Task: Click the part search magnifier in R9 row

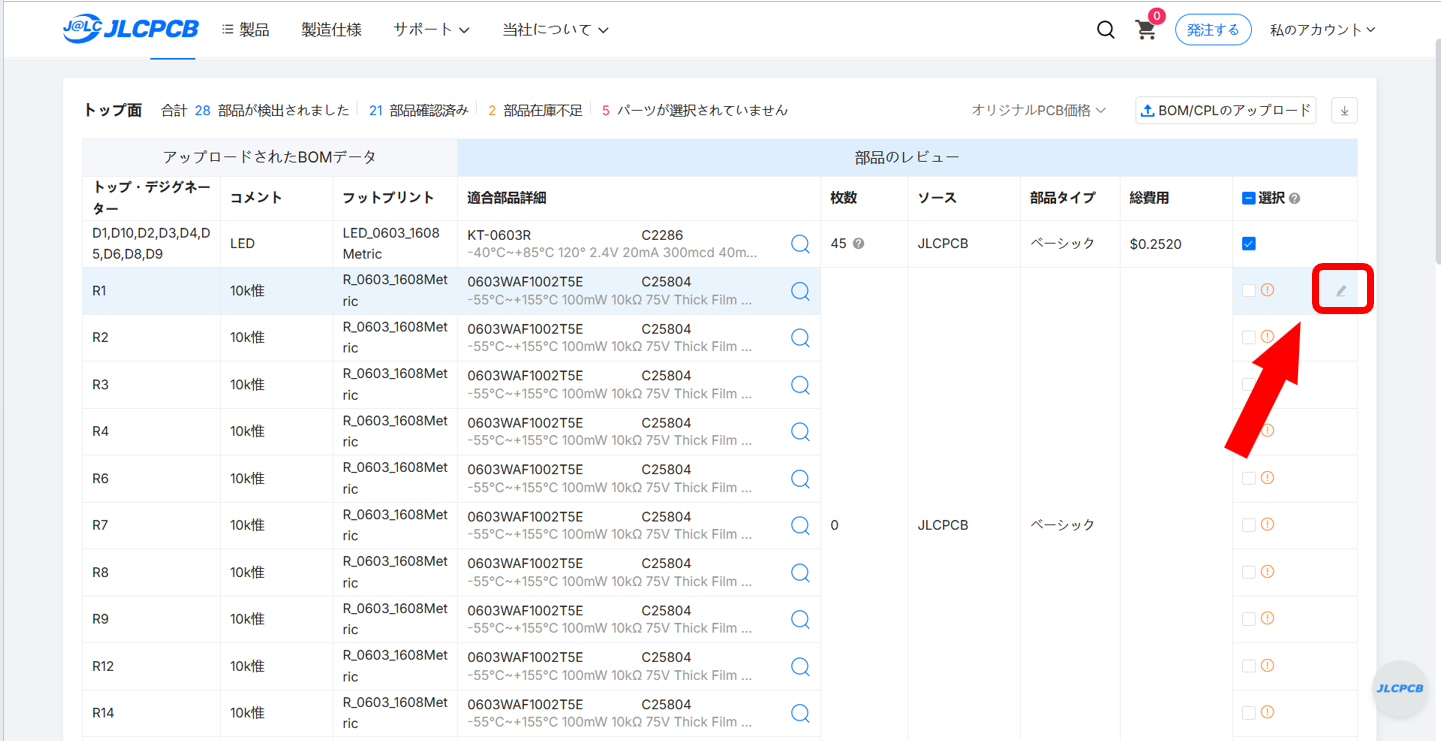Action: (x=800, y=620)
